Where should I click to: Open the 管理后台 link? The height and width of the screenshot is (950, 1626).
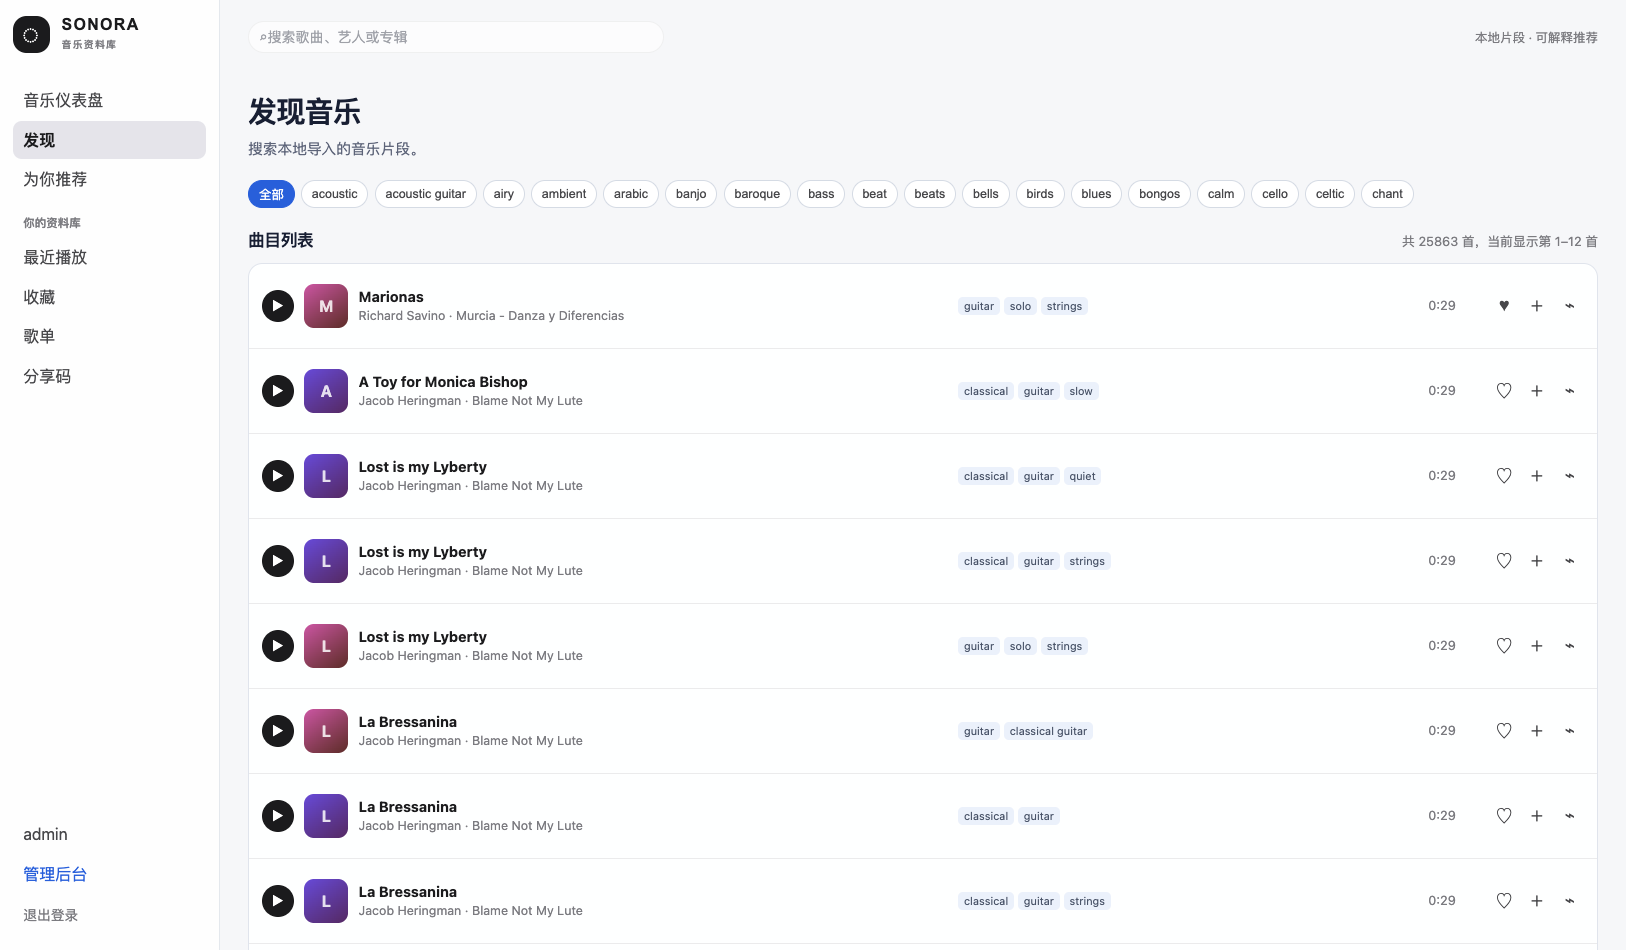[55, 874]
